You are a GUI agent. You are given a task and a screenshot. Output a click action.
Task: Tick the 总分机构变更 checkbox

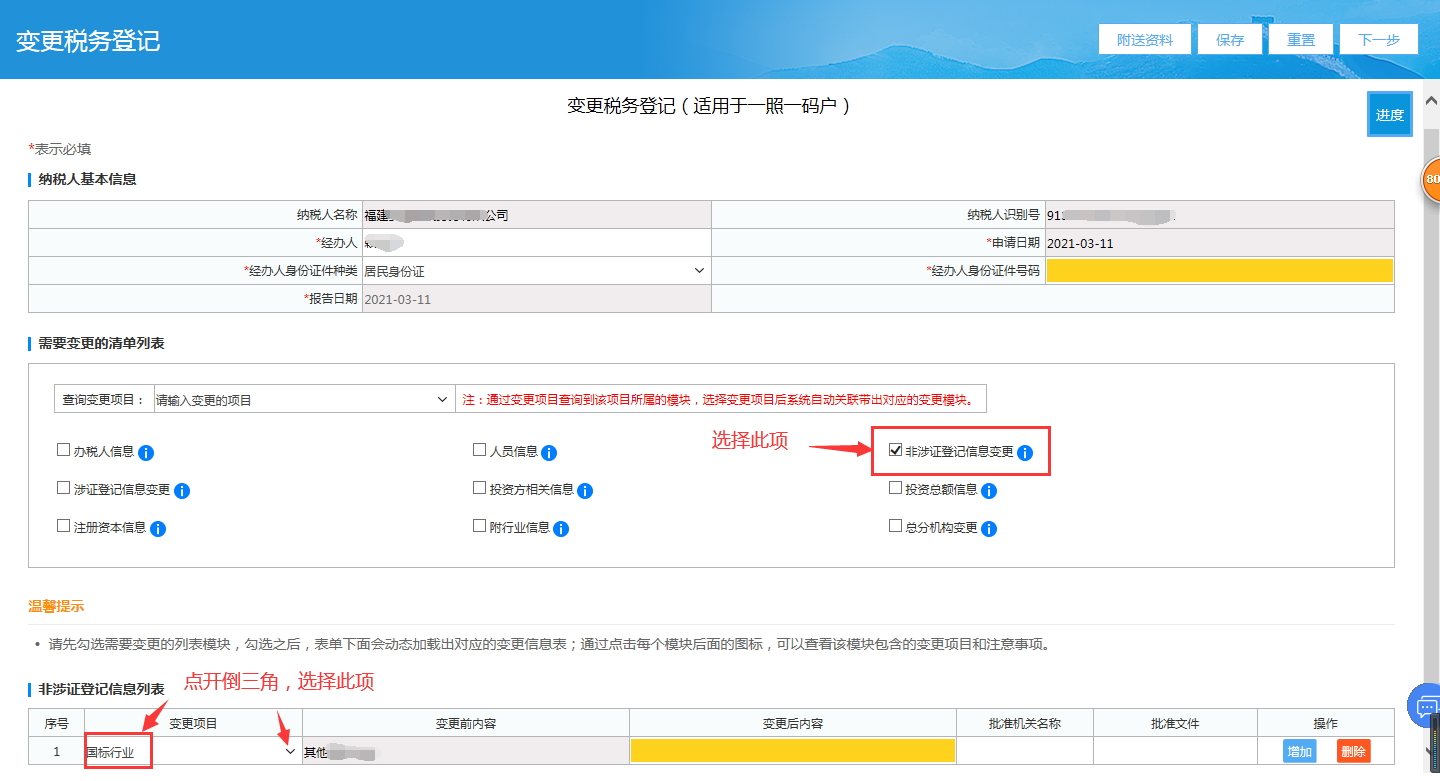896,527
